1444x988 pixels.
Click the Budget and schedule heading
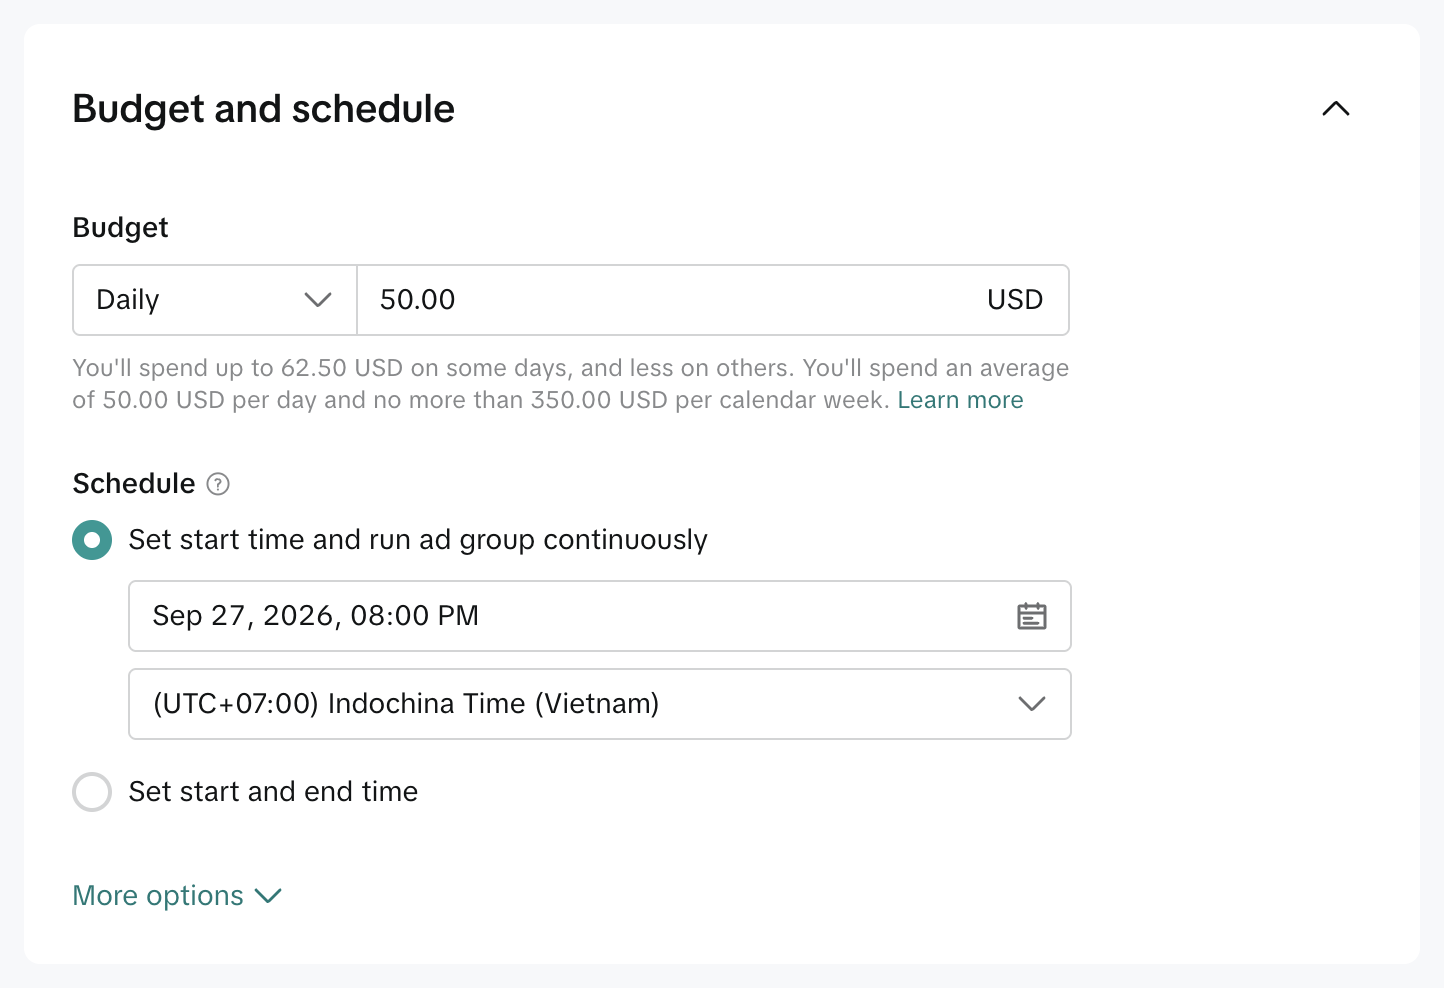(264, 109)
